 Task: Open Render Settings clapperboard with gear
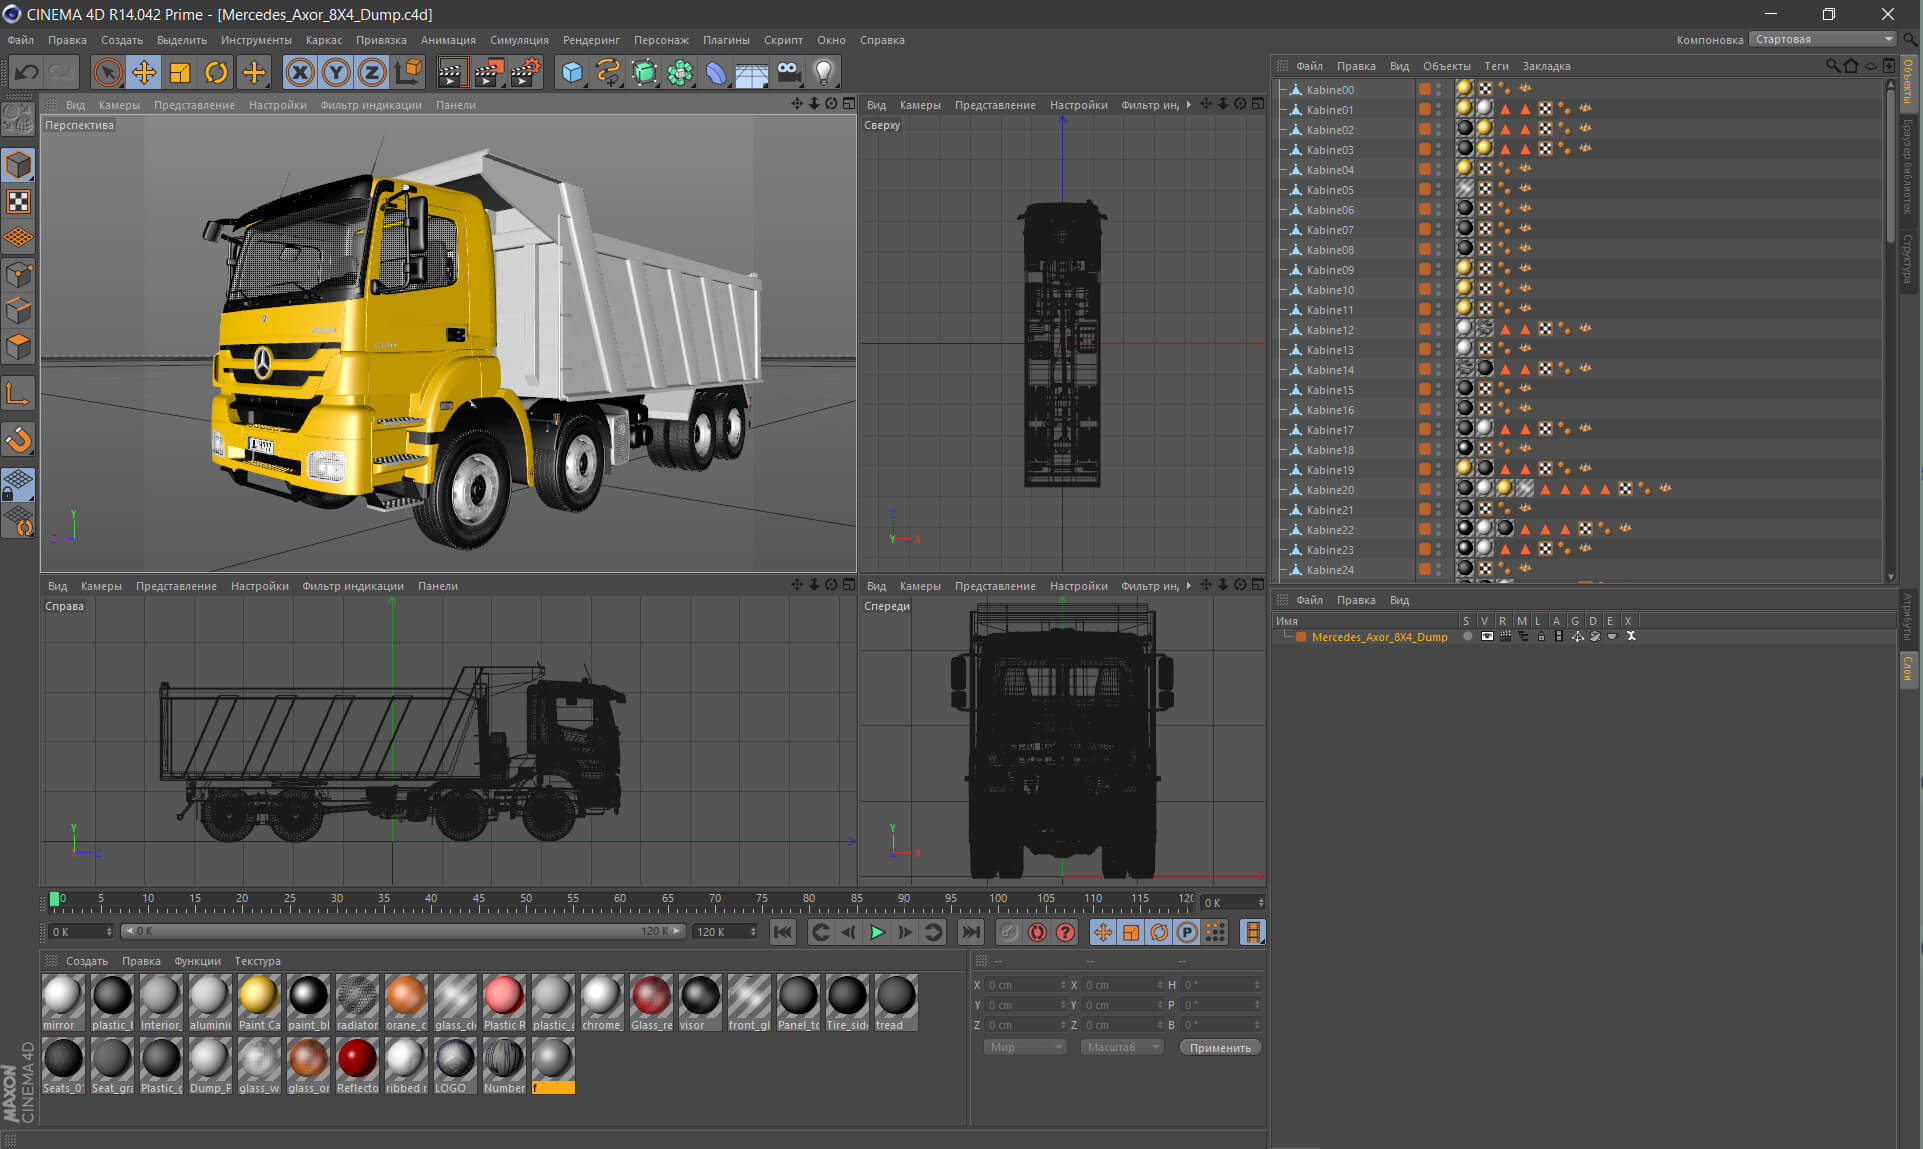526,72
